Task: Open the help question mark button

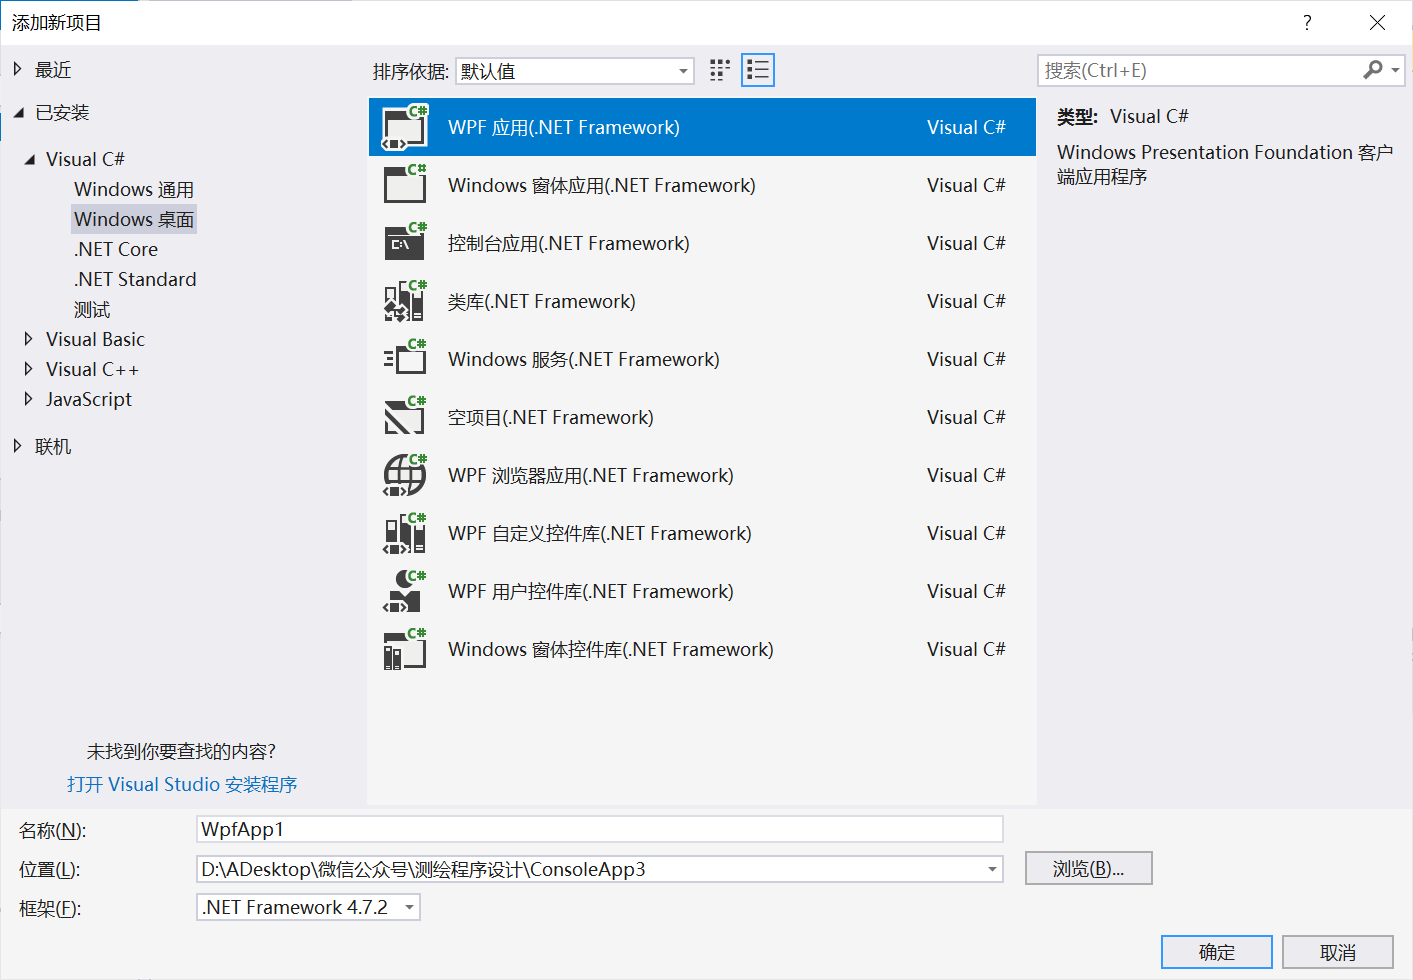Action: click(1307, 22)
